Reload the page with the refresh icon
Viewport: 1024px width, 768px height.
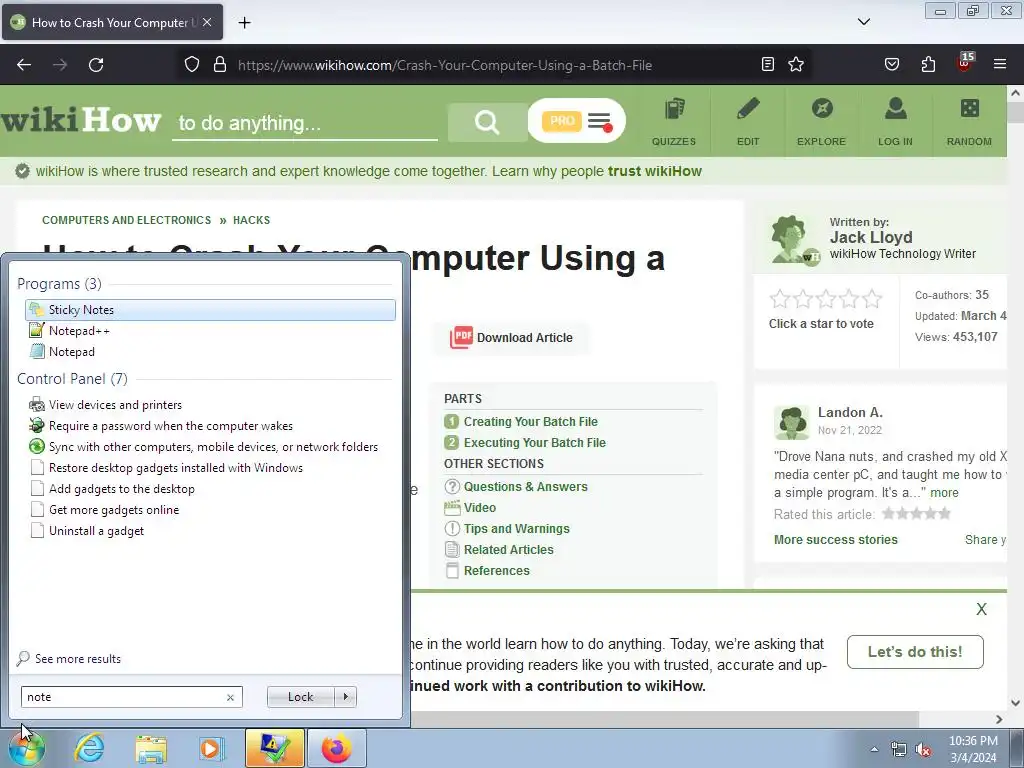tap(96, 65)
